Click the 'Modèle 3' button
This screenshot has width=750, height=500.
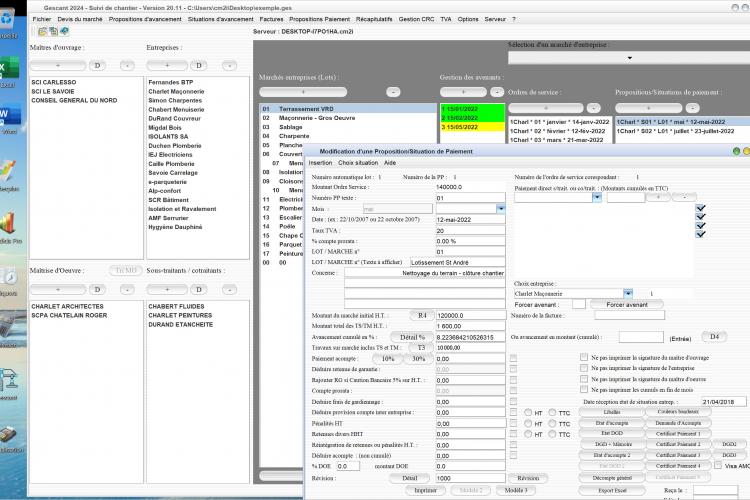(516, 490)
